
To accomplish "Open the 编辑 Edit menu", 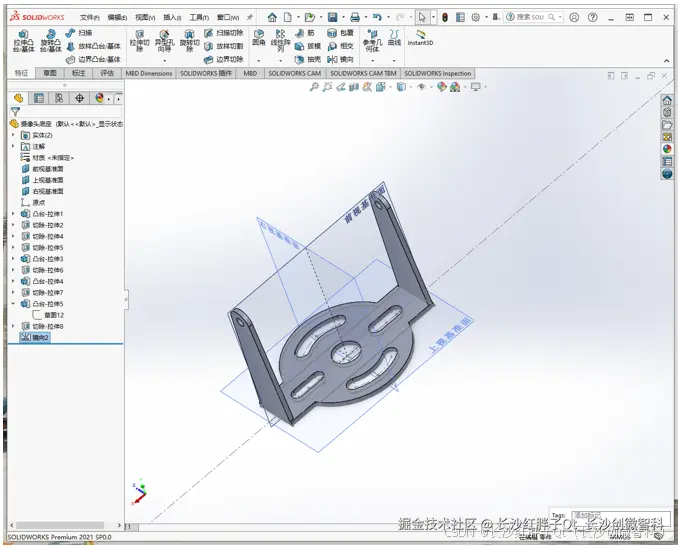I will (x=117, y=17).
